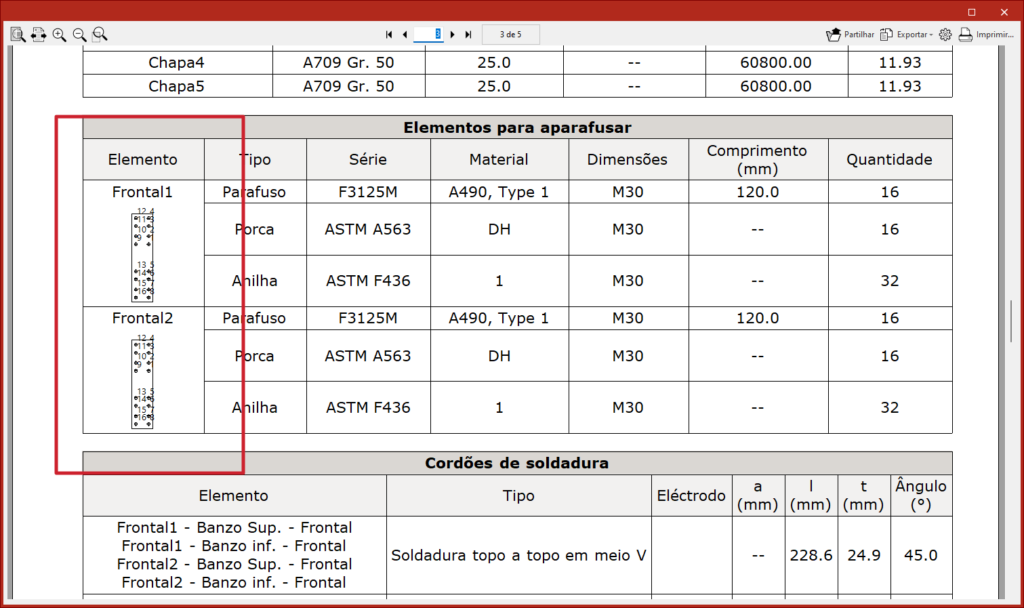Click the 24.9 thickness value
Screen dimensions: 1024x608
864,555
